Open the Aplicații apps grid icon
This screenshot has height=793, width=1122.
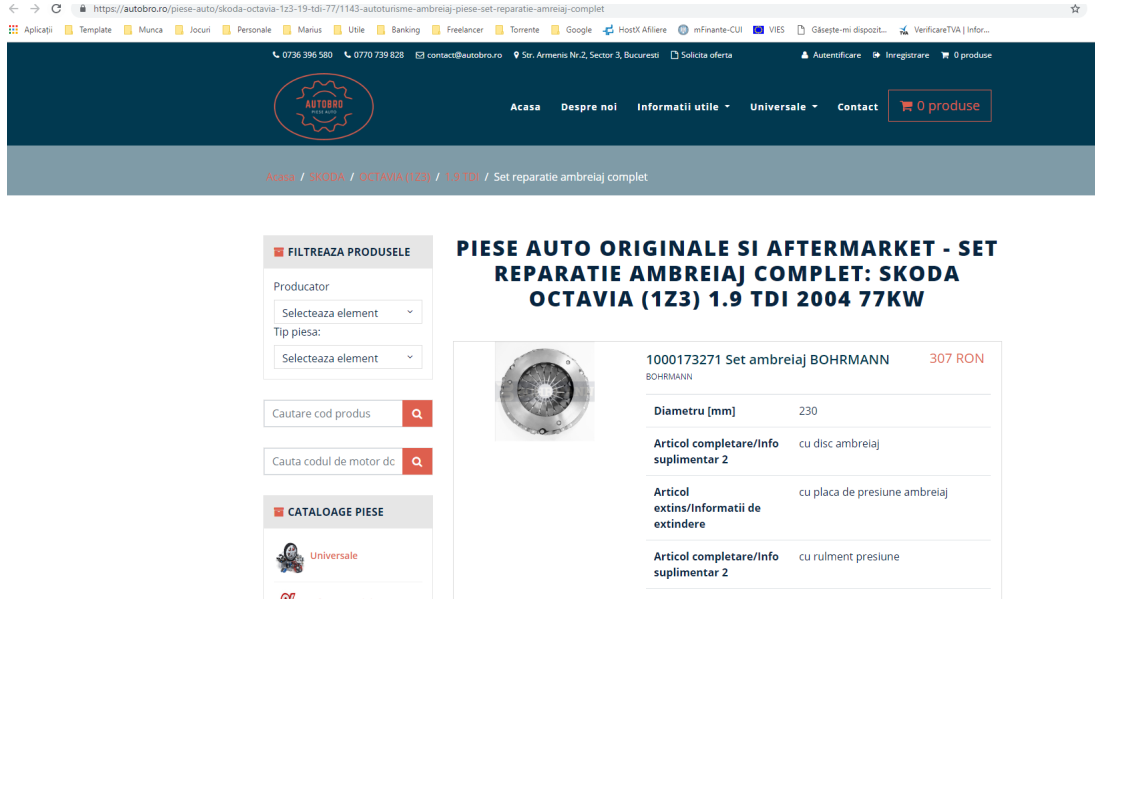coord(13,29)
